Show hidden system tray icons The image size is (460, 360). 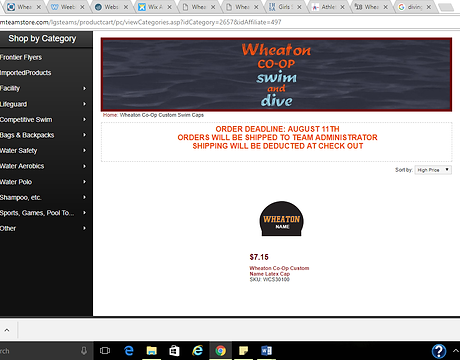(456, 351)
